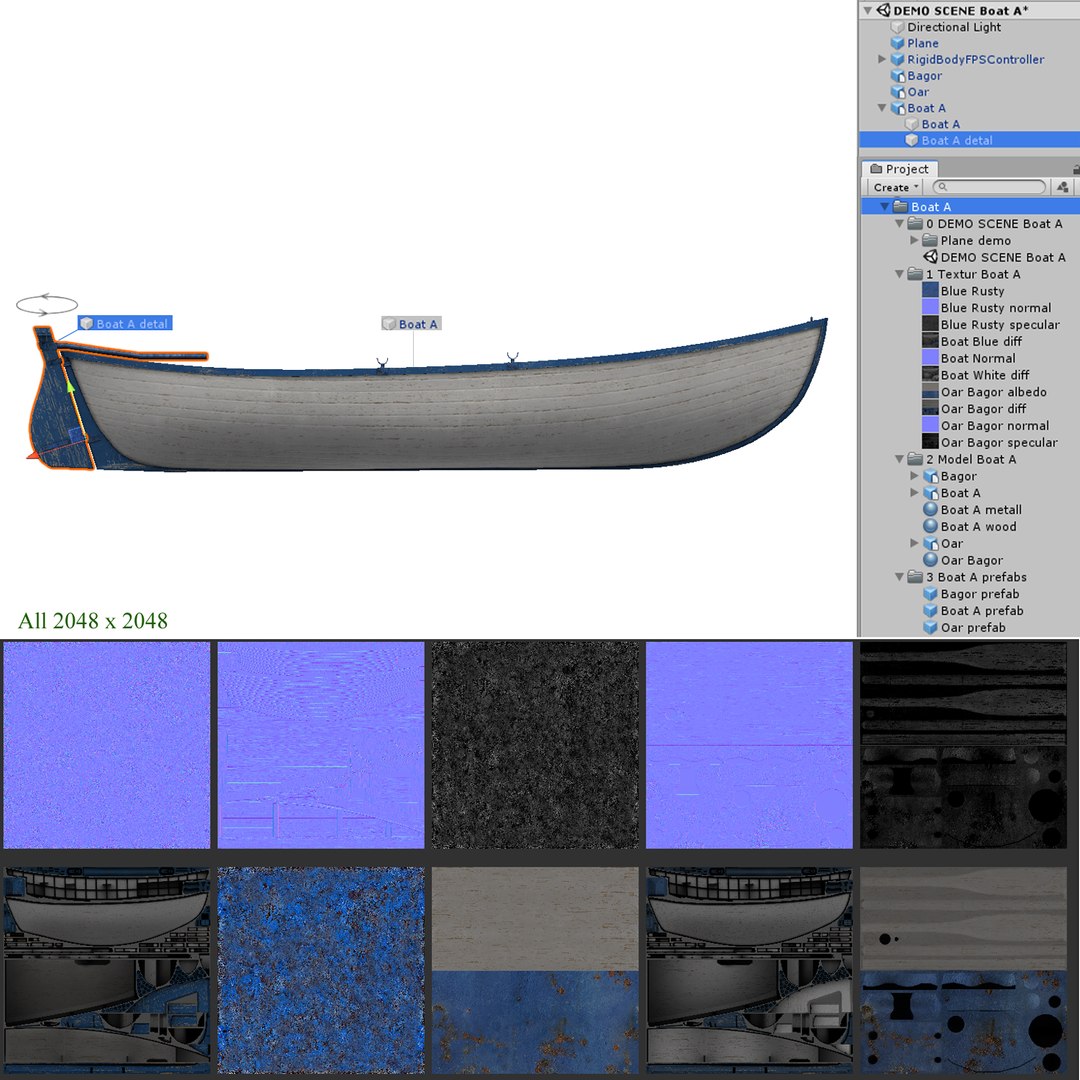The image size is (1080, 1080).
Task: Click the Directional Light object icon in hierarchy
Action: pos(897,27)
